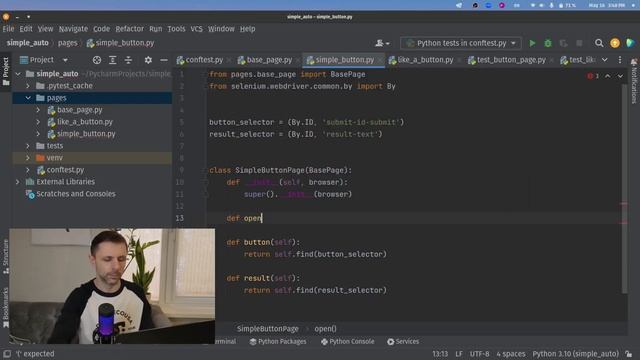Expand External Libraries node
Viewport: 640px width, 360px height.
click(x=18, y=182)
